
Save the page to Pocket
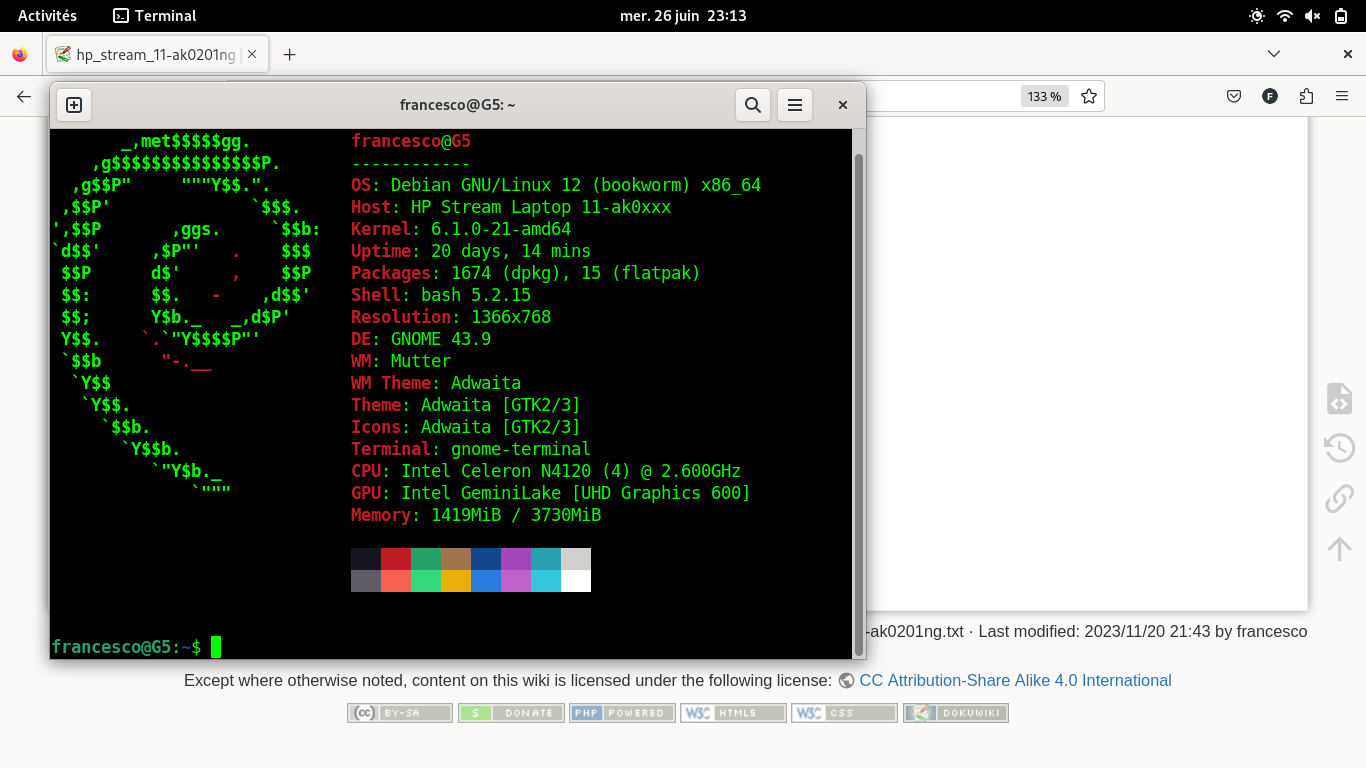1234,96
